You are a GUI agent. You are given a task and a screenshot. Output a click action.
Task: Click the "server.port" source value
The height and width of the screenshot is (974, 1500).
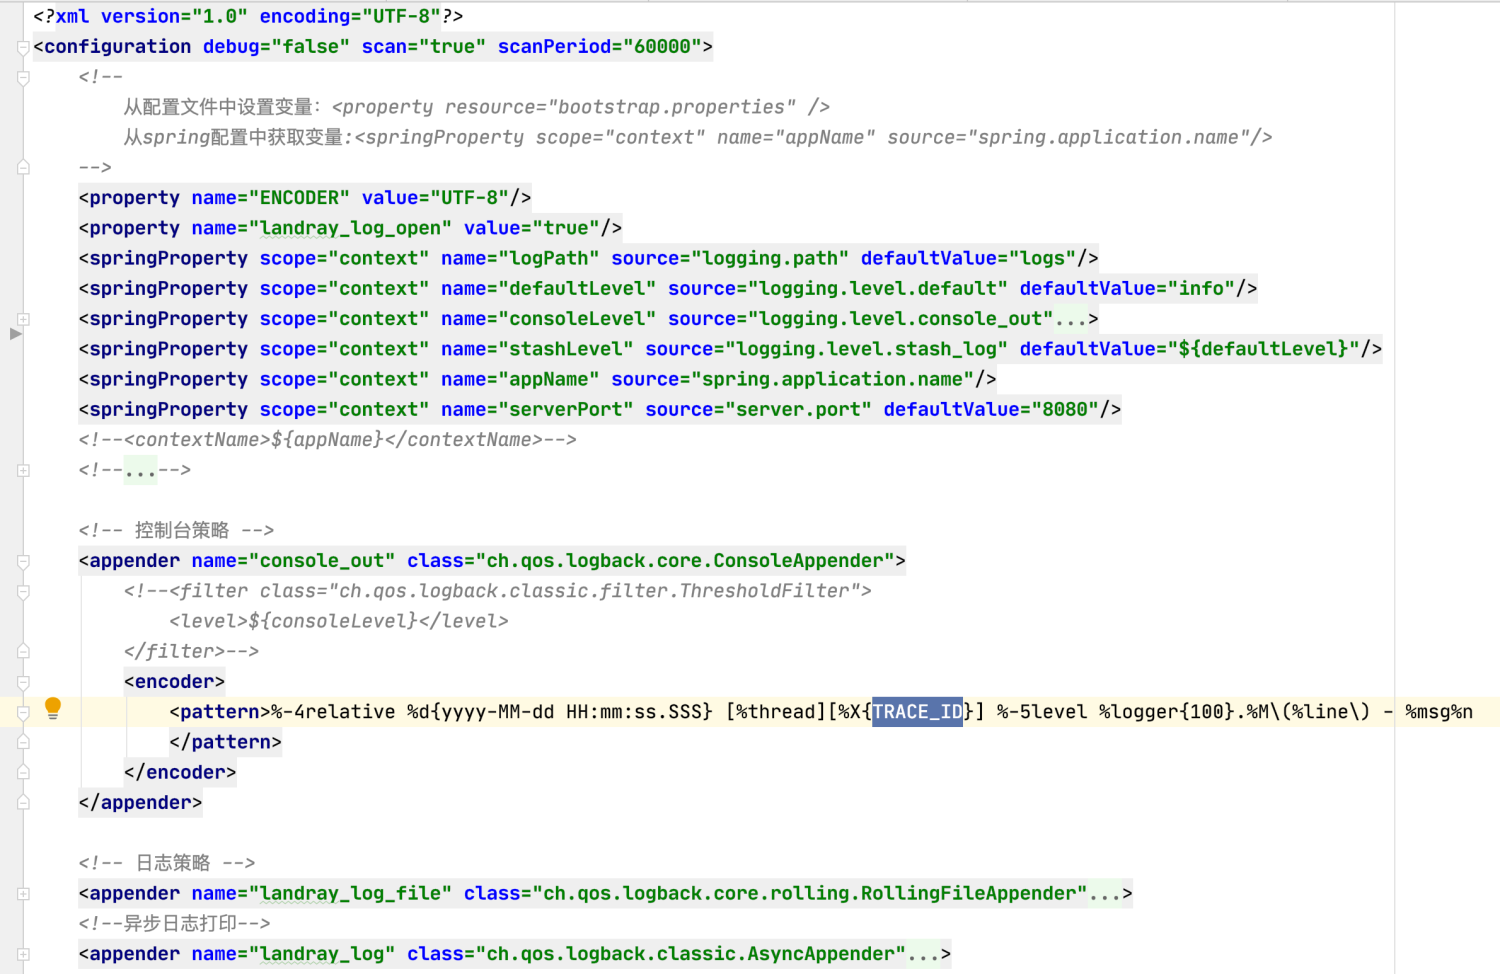click(798, 409)
